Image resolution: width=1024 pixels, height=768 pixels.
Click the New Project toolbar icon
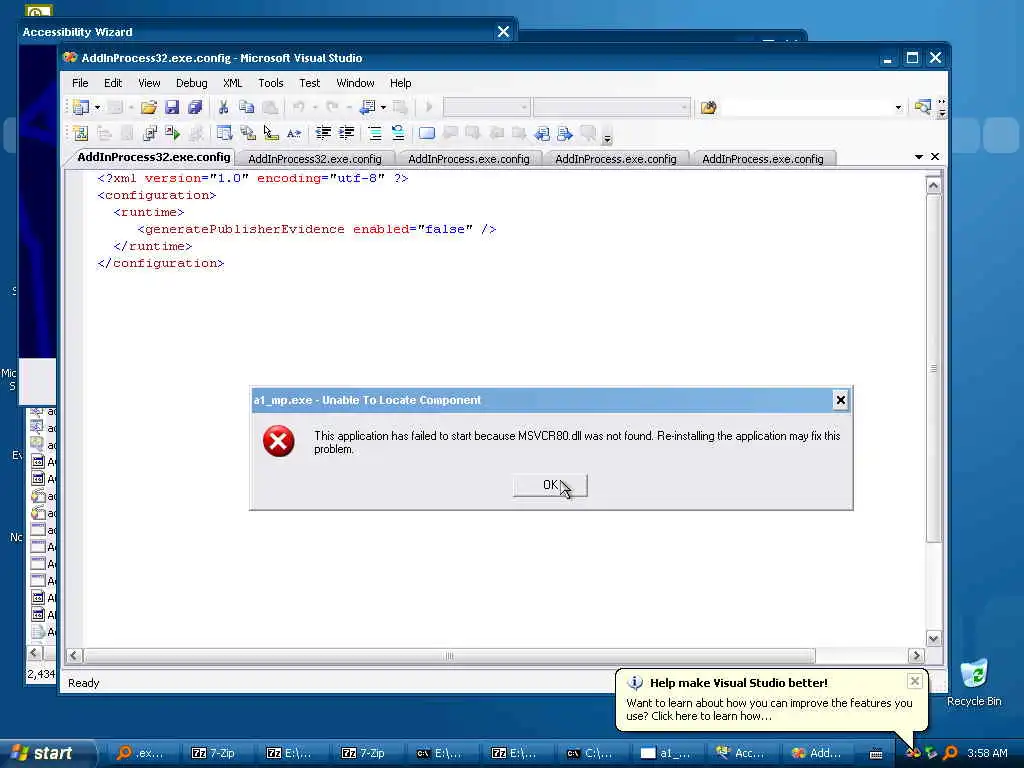(x=80, y=107)
